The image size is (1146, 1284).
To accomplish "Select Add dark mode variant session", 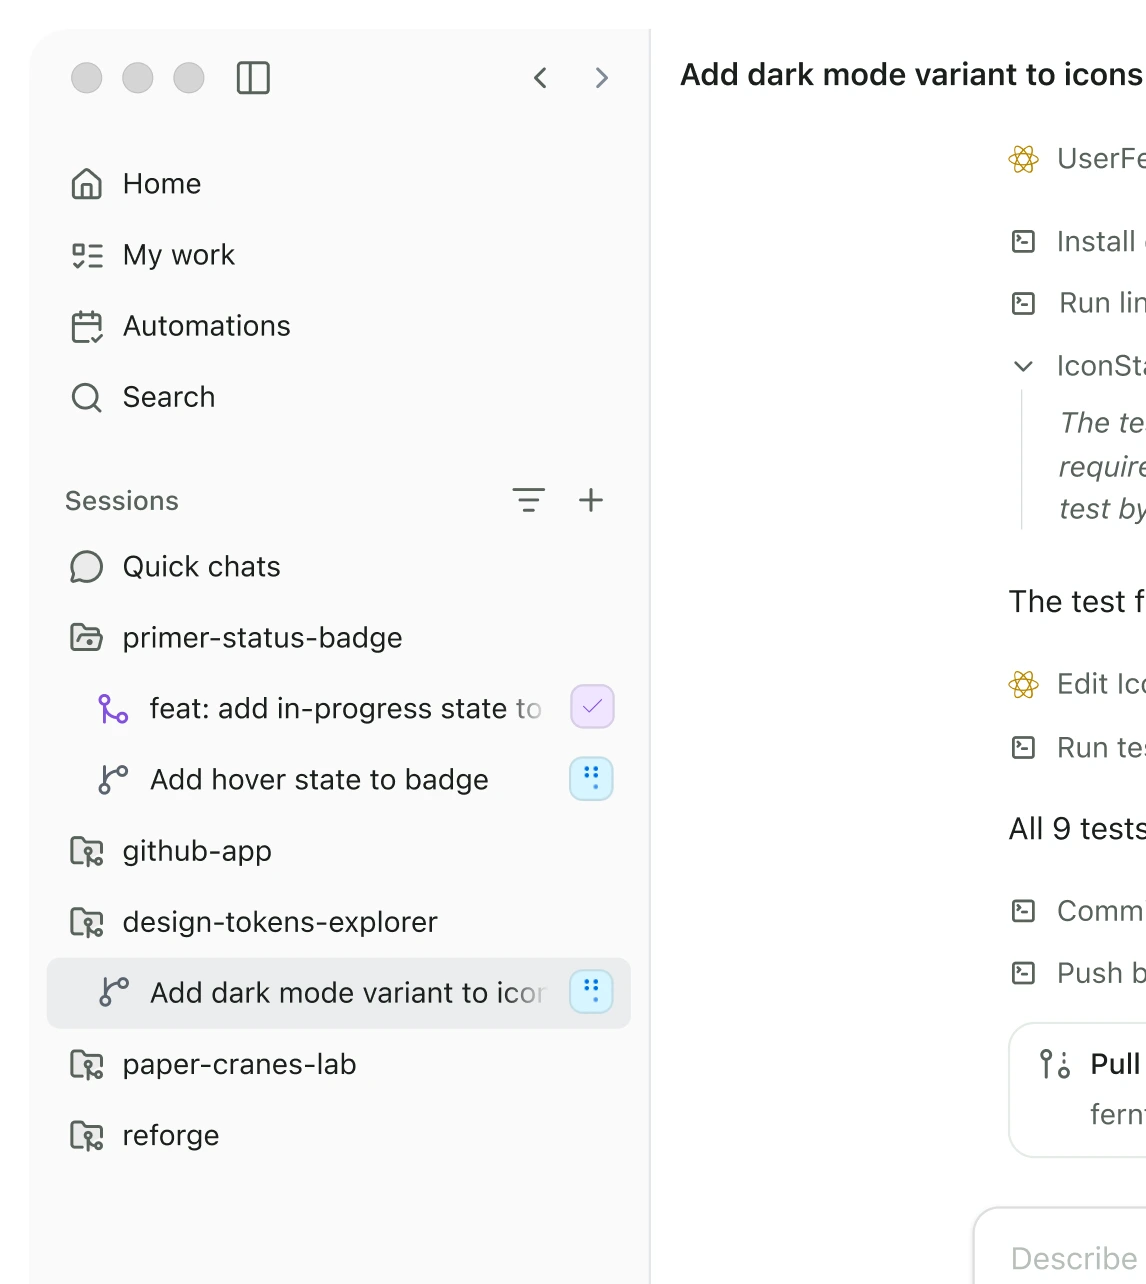I will [x=339, y=993].
